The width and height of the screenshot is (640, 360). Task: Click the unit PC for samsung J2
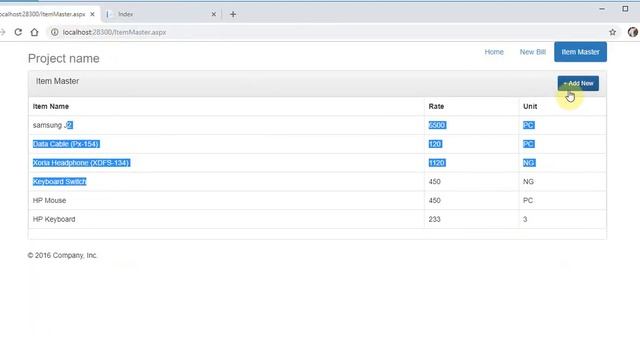point(529,125)
